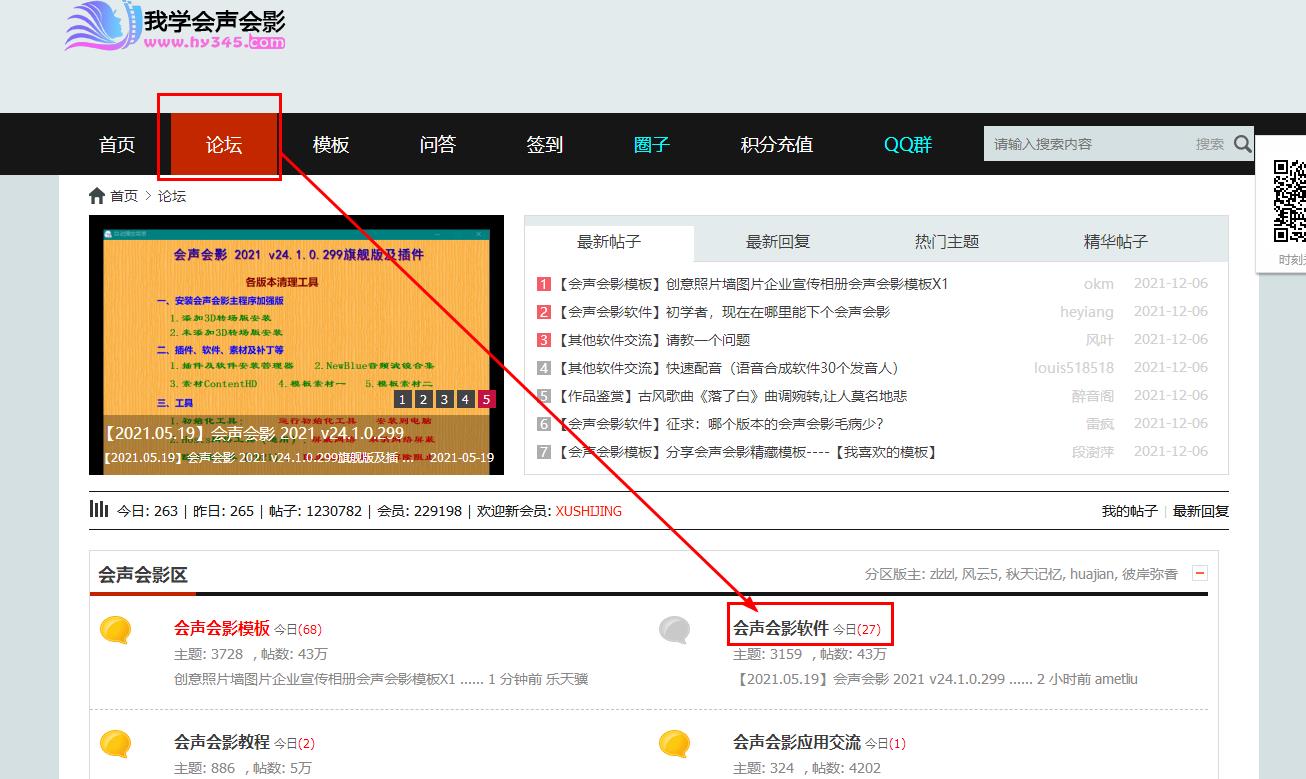Image resolution: width=1306 pixels, height=779 pixels.
Task: Open post 创意照片墙图片企业宣传相册会声会影模板X1
Action: 807,284
